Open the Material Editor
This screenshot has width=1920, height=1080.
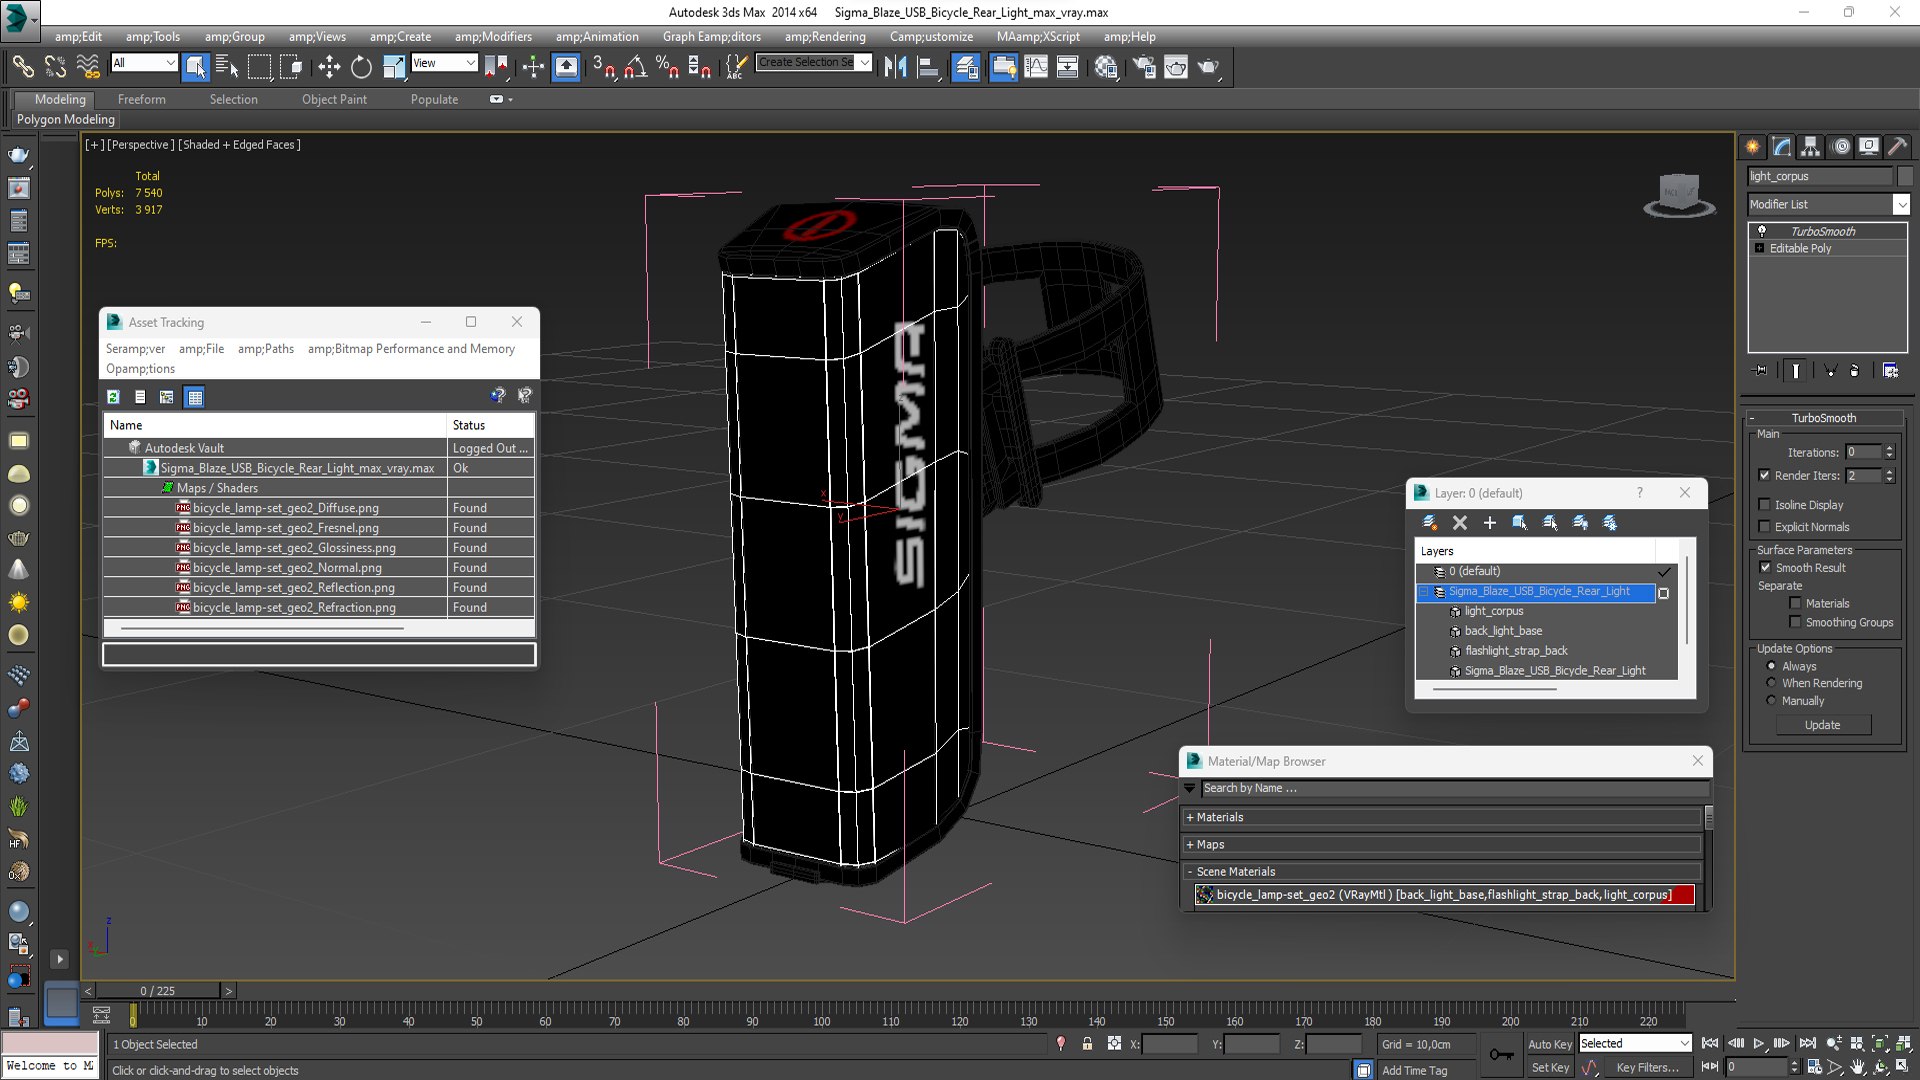1105,67
